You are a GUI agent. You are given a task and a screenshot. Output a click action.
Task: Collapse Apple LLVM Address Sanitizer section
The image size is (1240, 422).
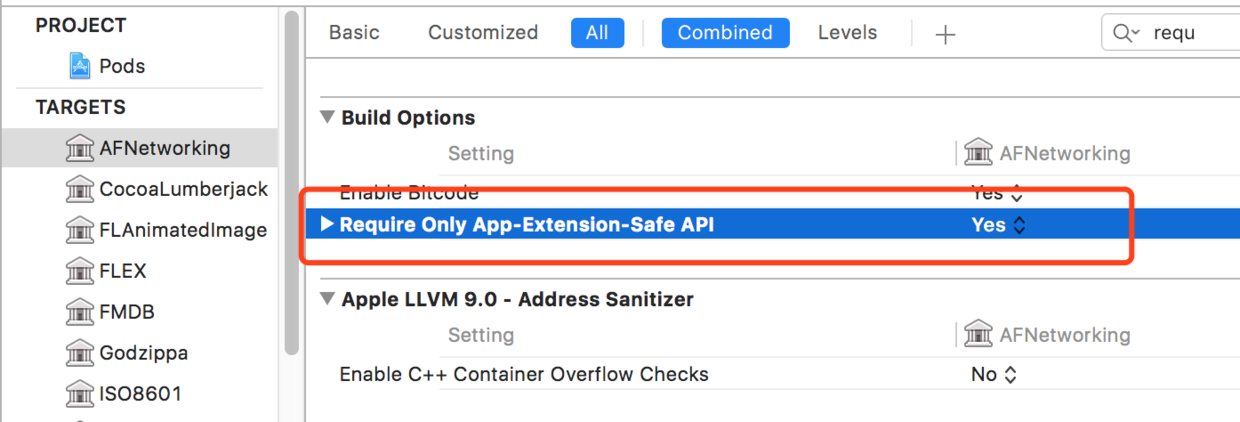[327, 299]
